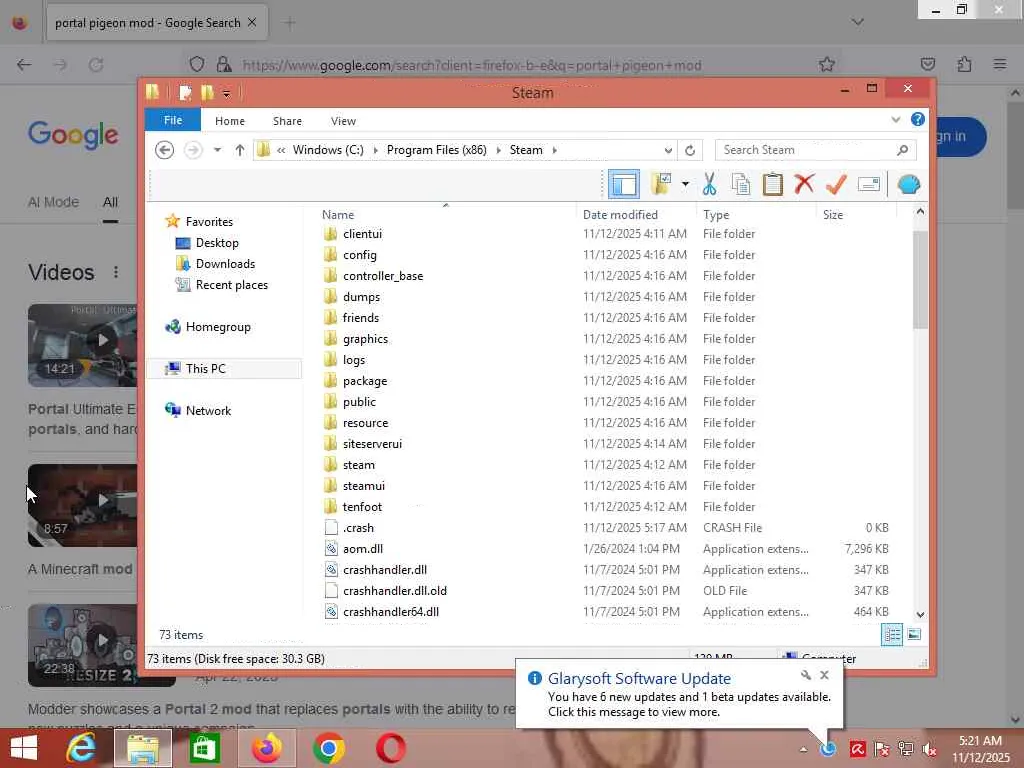Switch to the Home ribbon tab

[x=230, y=121]
